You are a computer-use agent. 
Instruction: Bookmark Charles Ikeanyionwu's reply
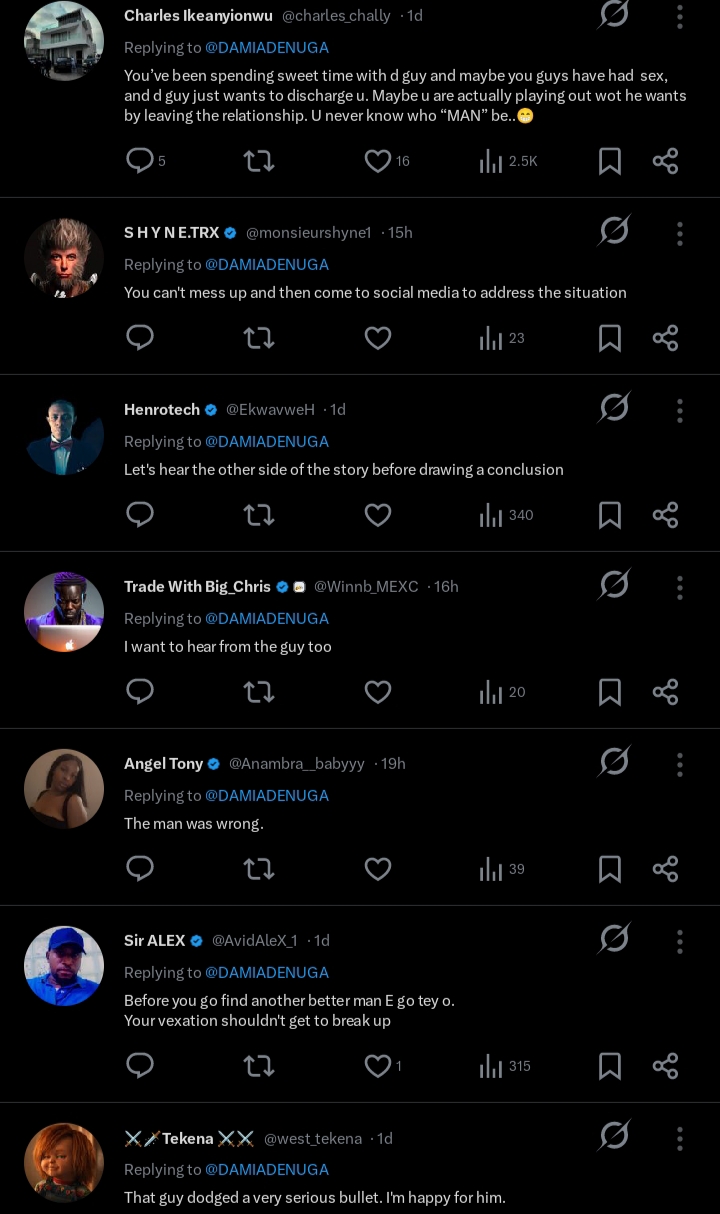pos(609,161)
